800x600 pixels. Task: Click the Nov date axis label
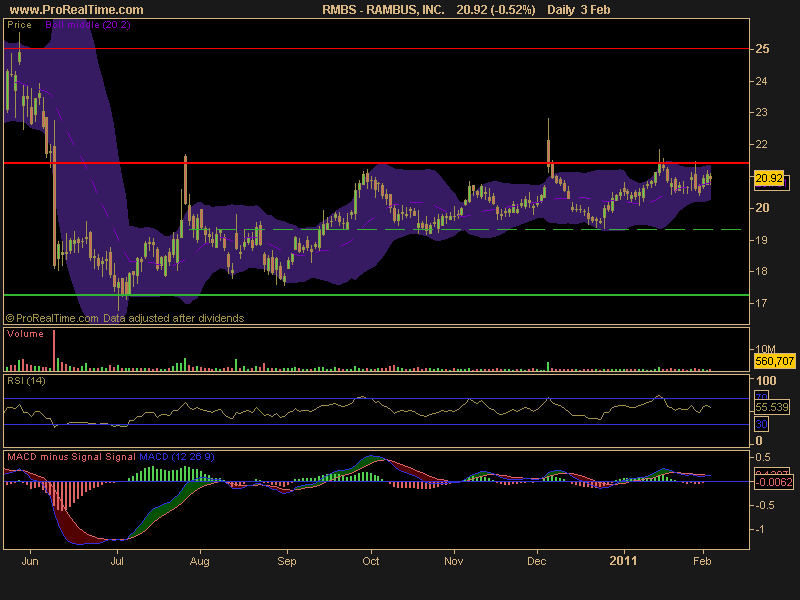(x=454, y=561)
